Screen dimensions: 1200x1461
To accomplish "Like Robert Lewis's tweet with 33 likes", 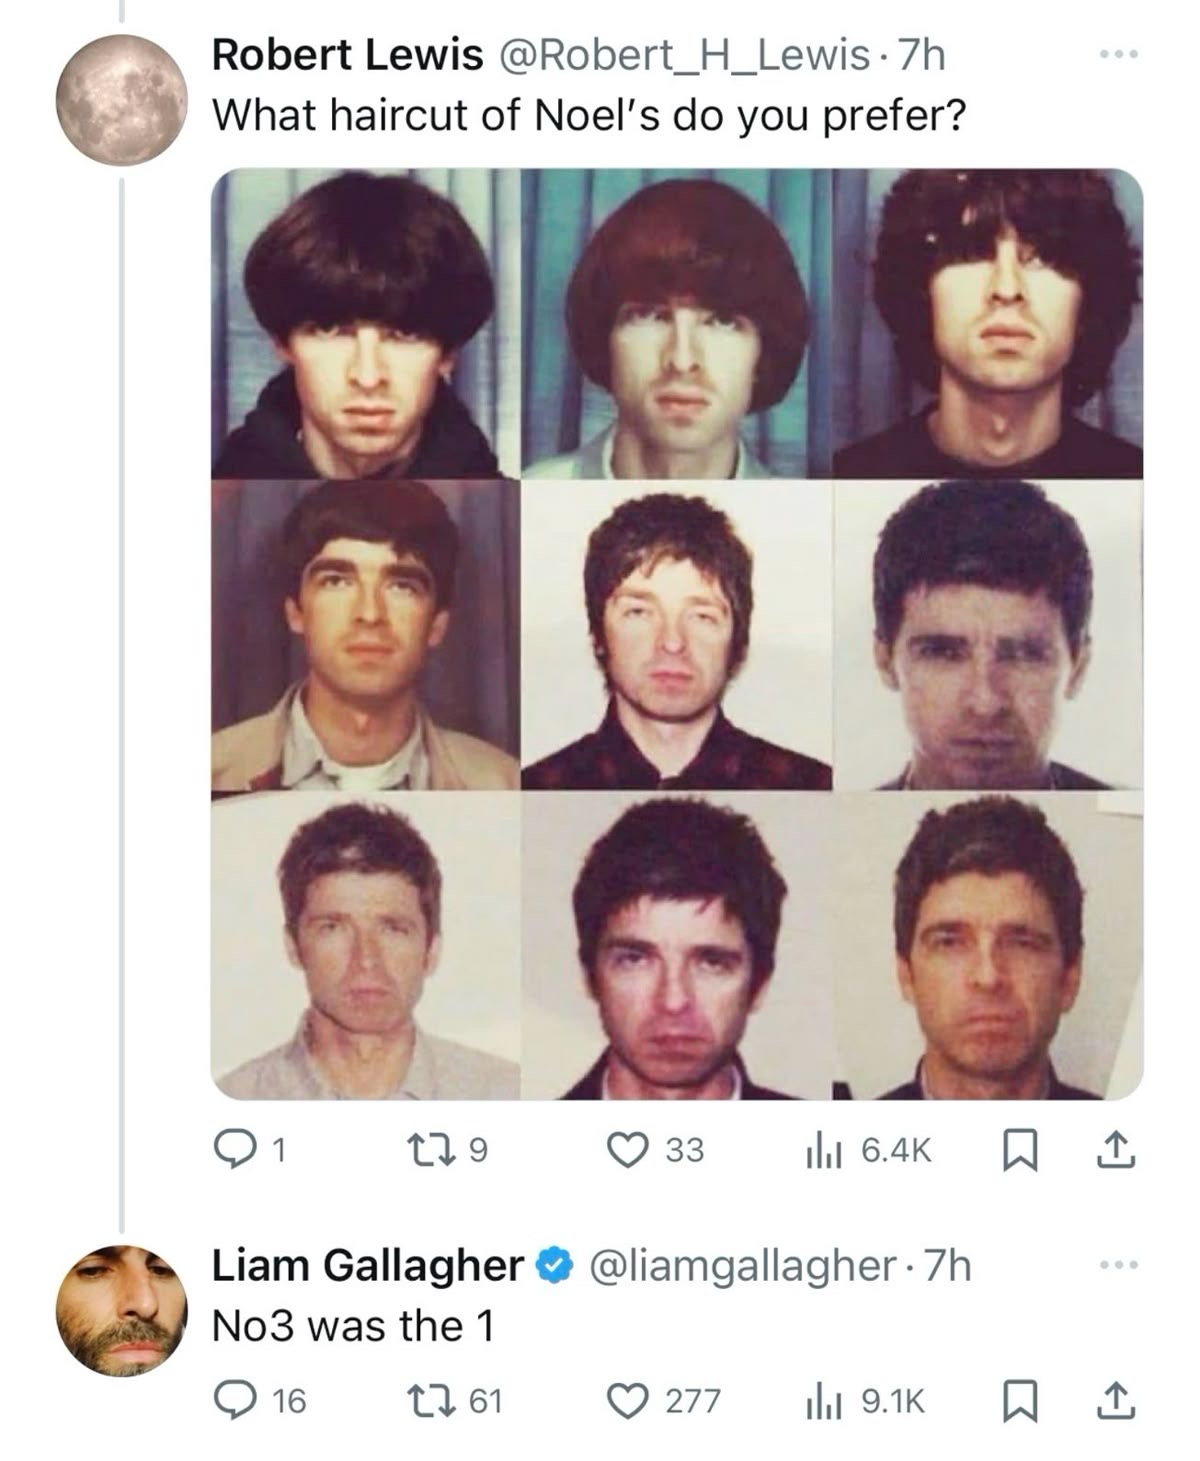I will click(x=656, y=1150).
